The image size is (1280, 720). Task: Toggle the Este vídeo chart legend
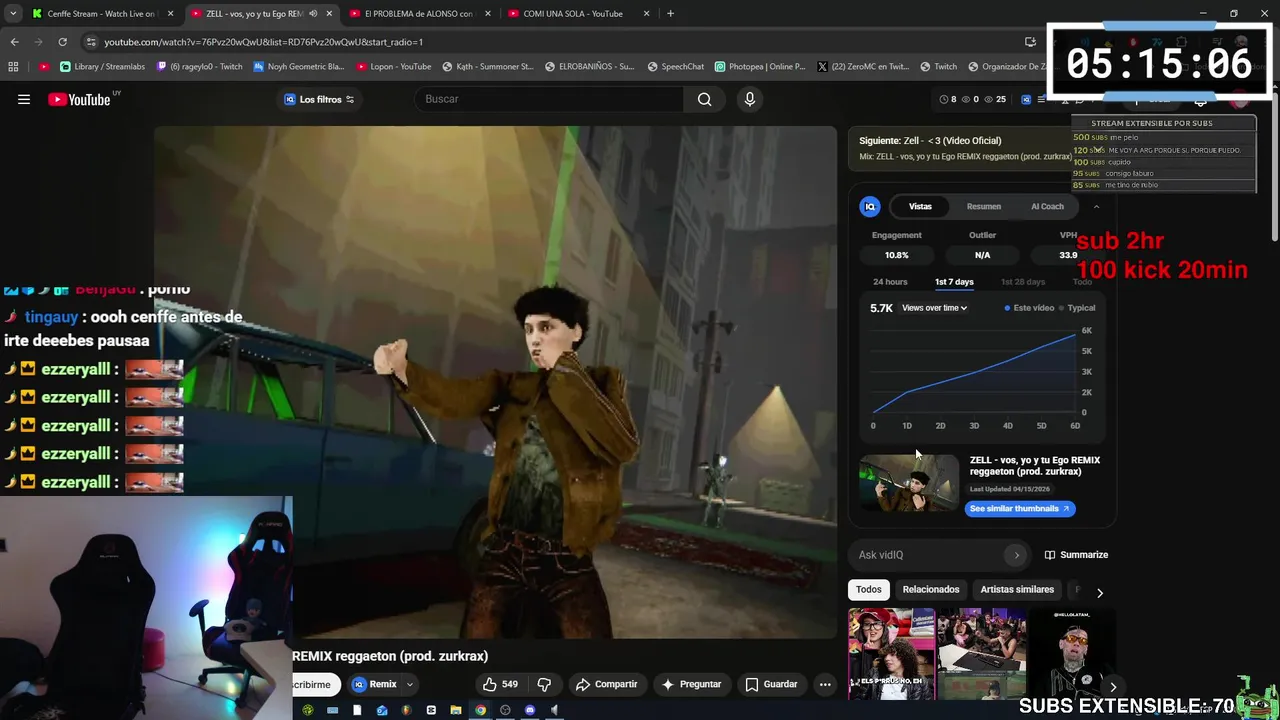click(x=1029, y=308)
